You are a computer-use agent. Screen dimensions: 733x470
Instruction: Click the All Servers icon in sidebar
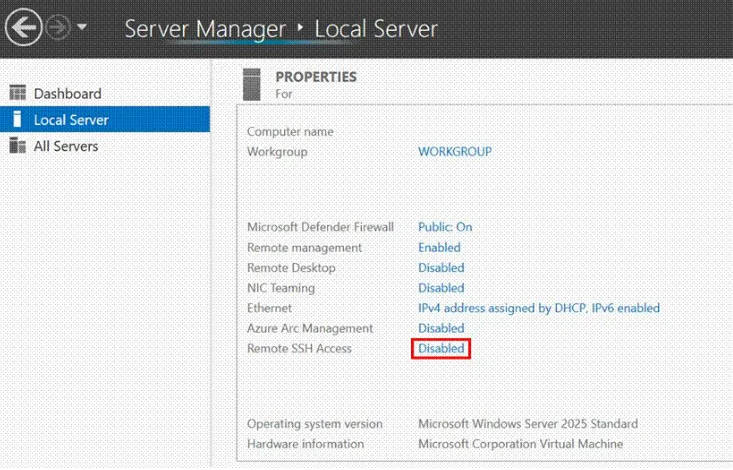18,145
